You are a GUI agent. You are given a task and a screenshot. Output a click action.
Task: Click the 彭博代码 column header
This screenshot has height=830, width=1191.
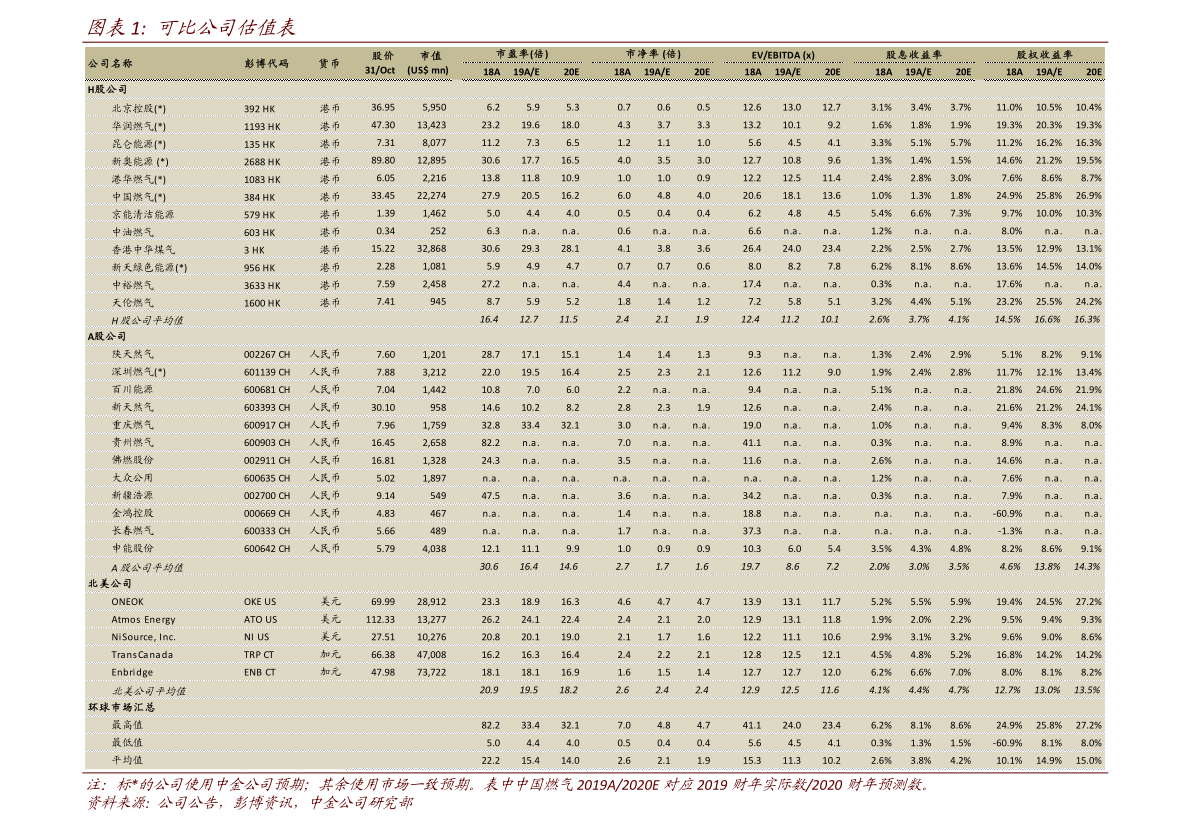[x=266, y=63]
